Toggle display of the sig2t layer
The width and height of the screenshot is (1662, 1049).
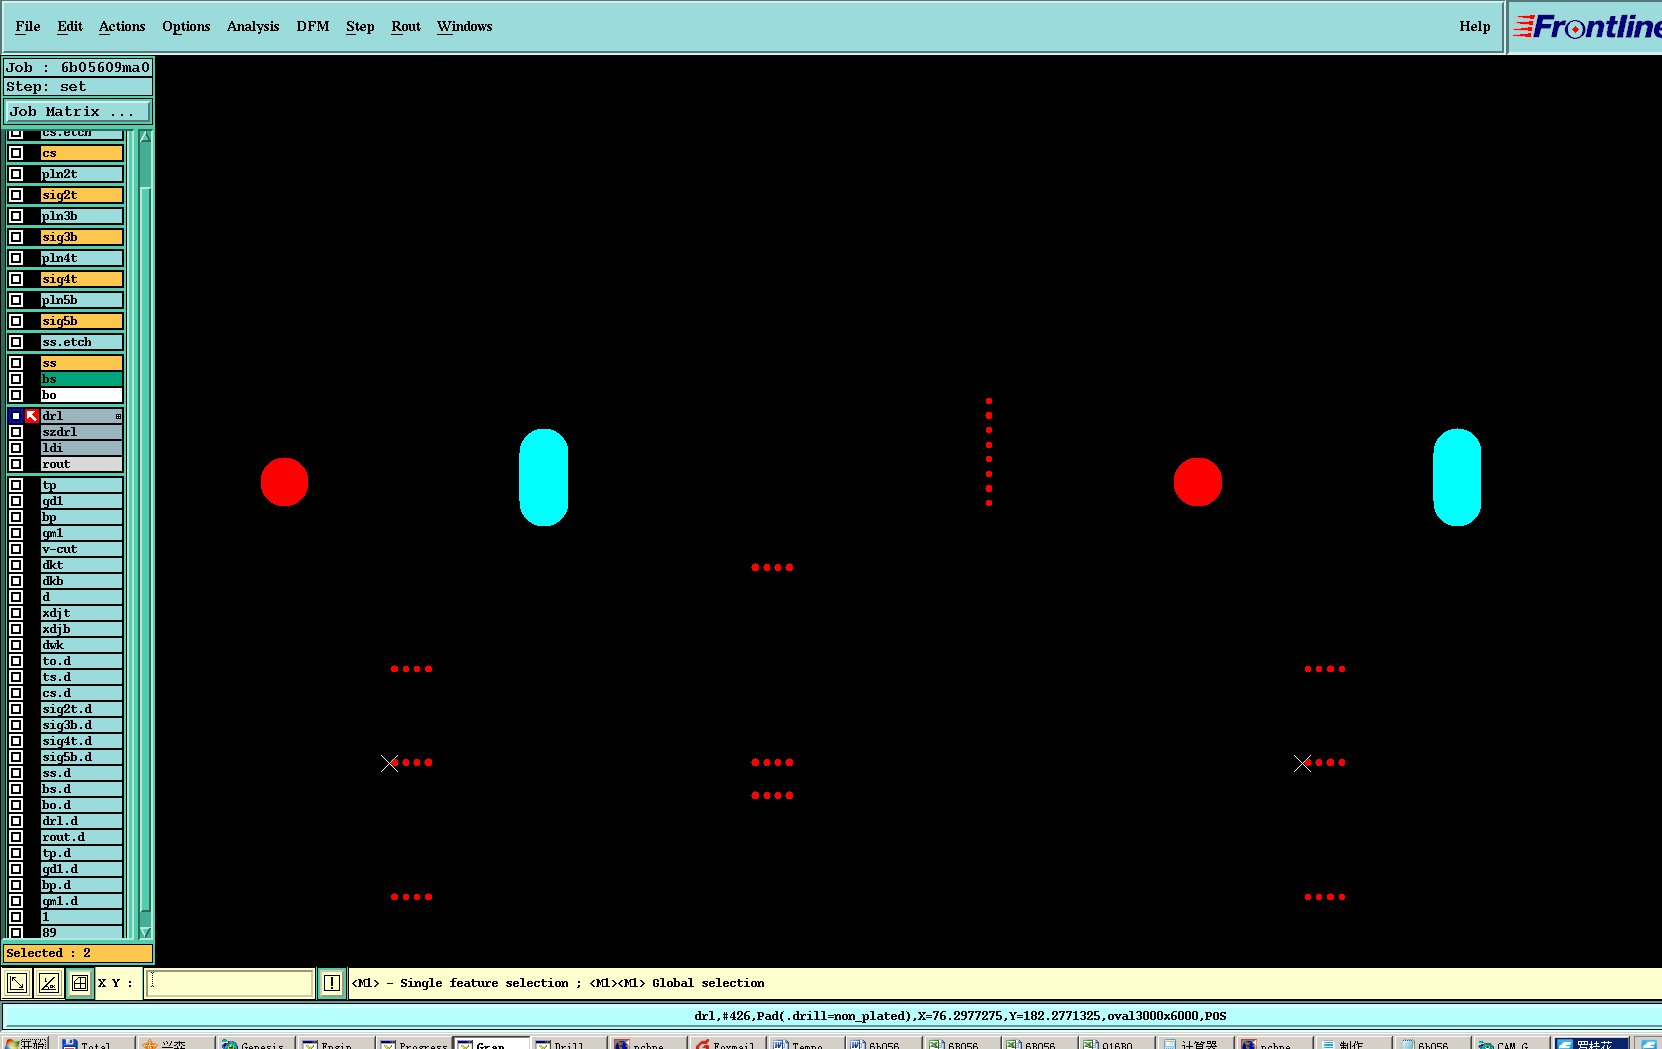pyautogui.click(x=16, y=195)
